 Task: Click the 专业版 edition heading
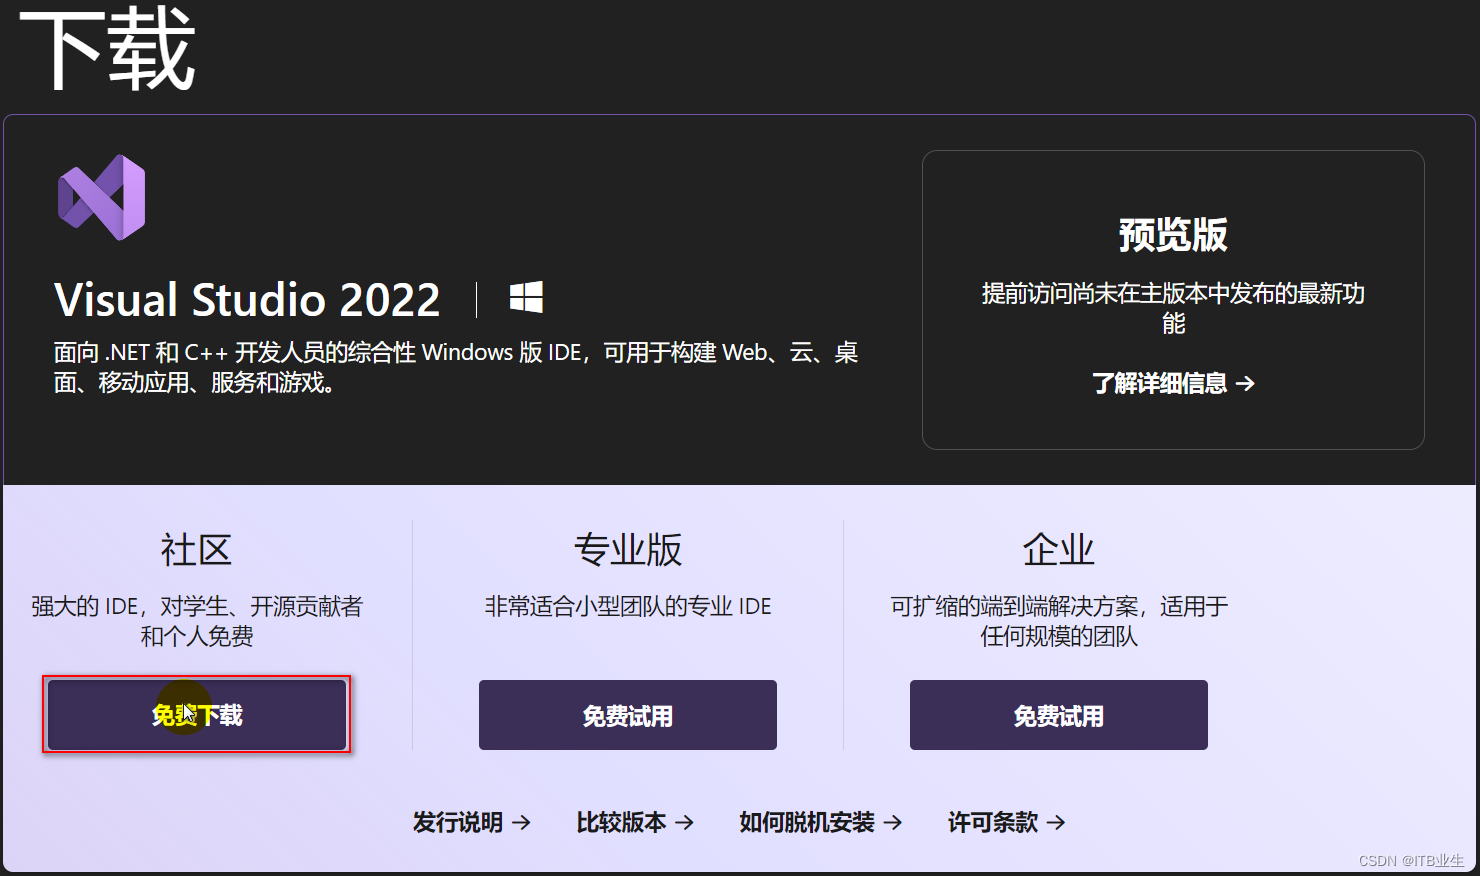628,549
